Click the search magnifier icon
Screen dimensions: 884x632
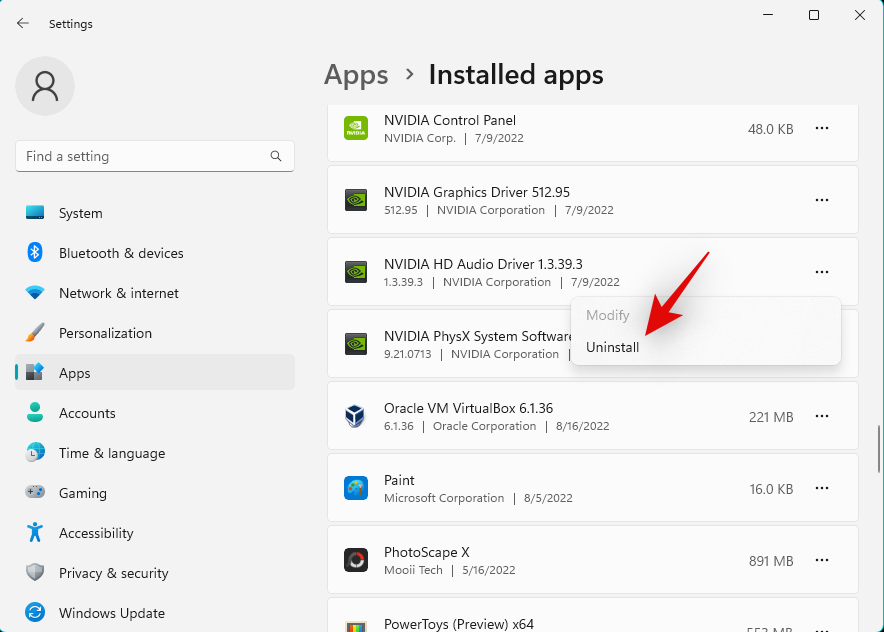point(276,156)
